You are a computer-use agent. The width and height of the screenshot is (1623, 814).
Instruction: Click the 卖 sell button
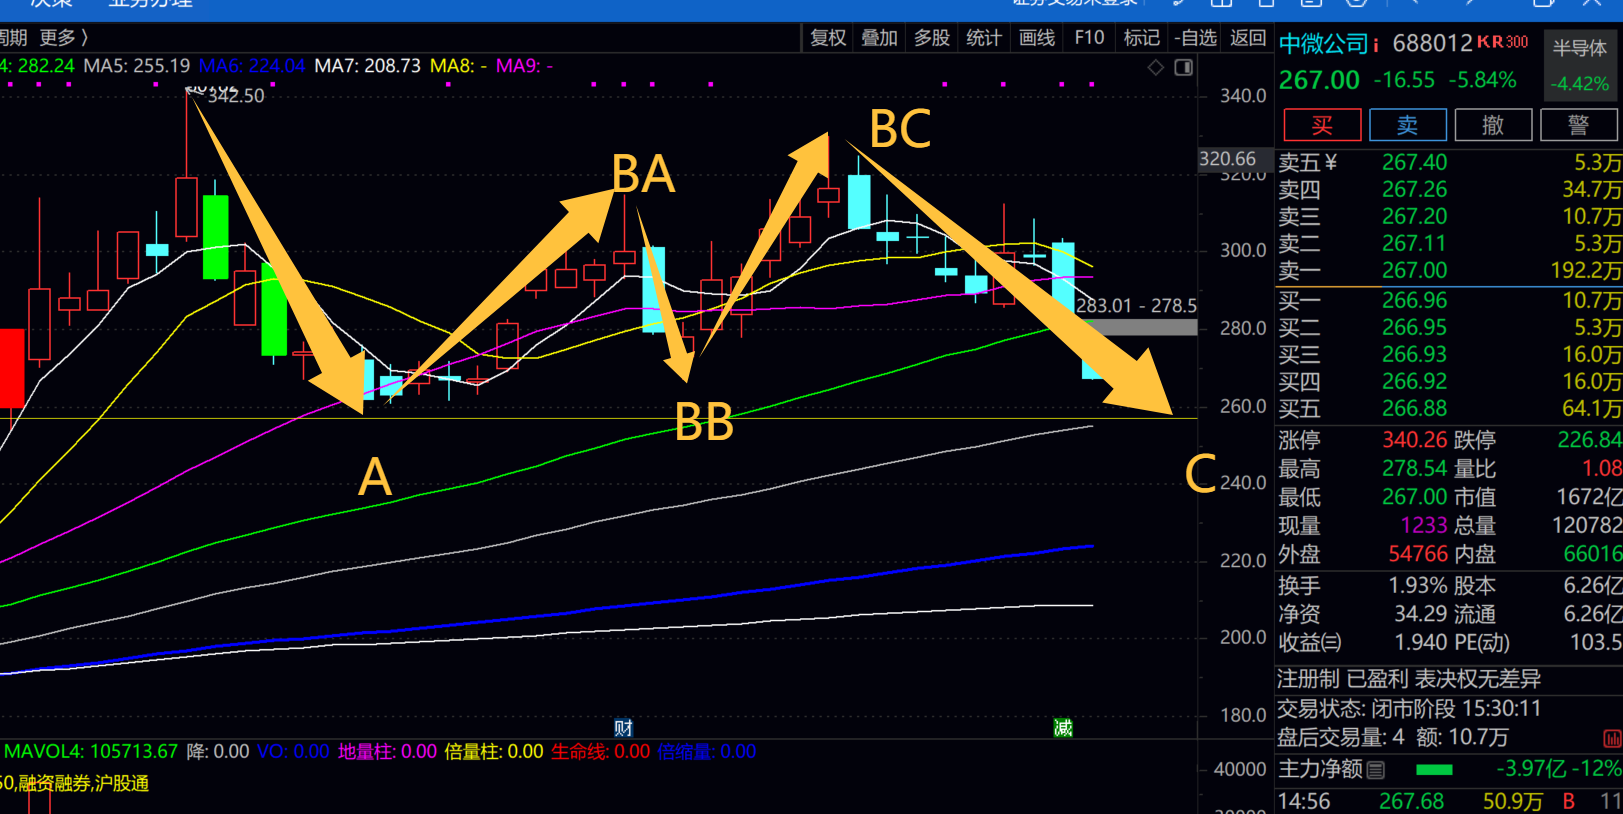[1407, 125]
